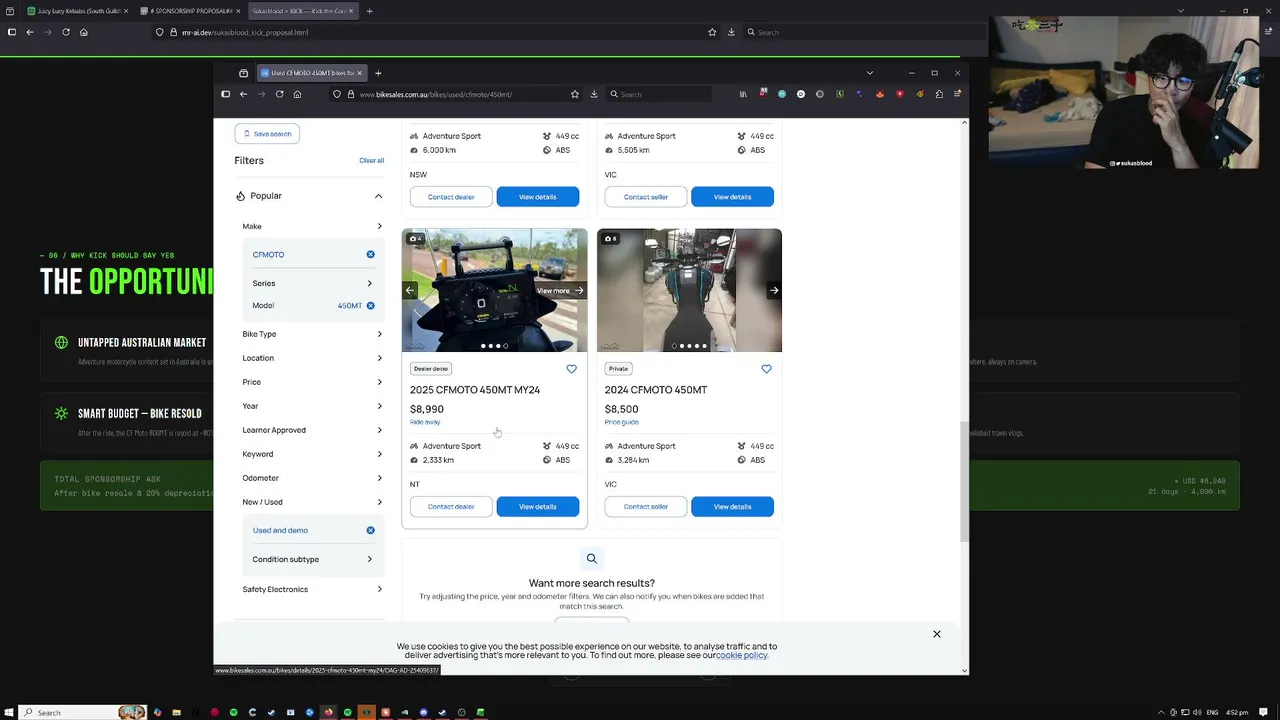Expand the Odometer filter
The image size is (1280, 720).
coord(311,478)
